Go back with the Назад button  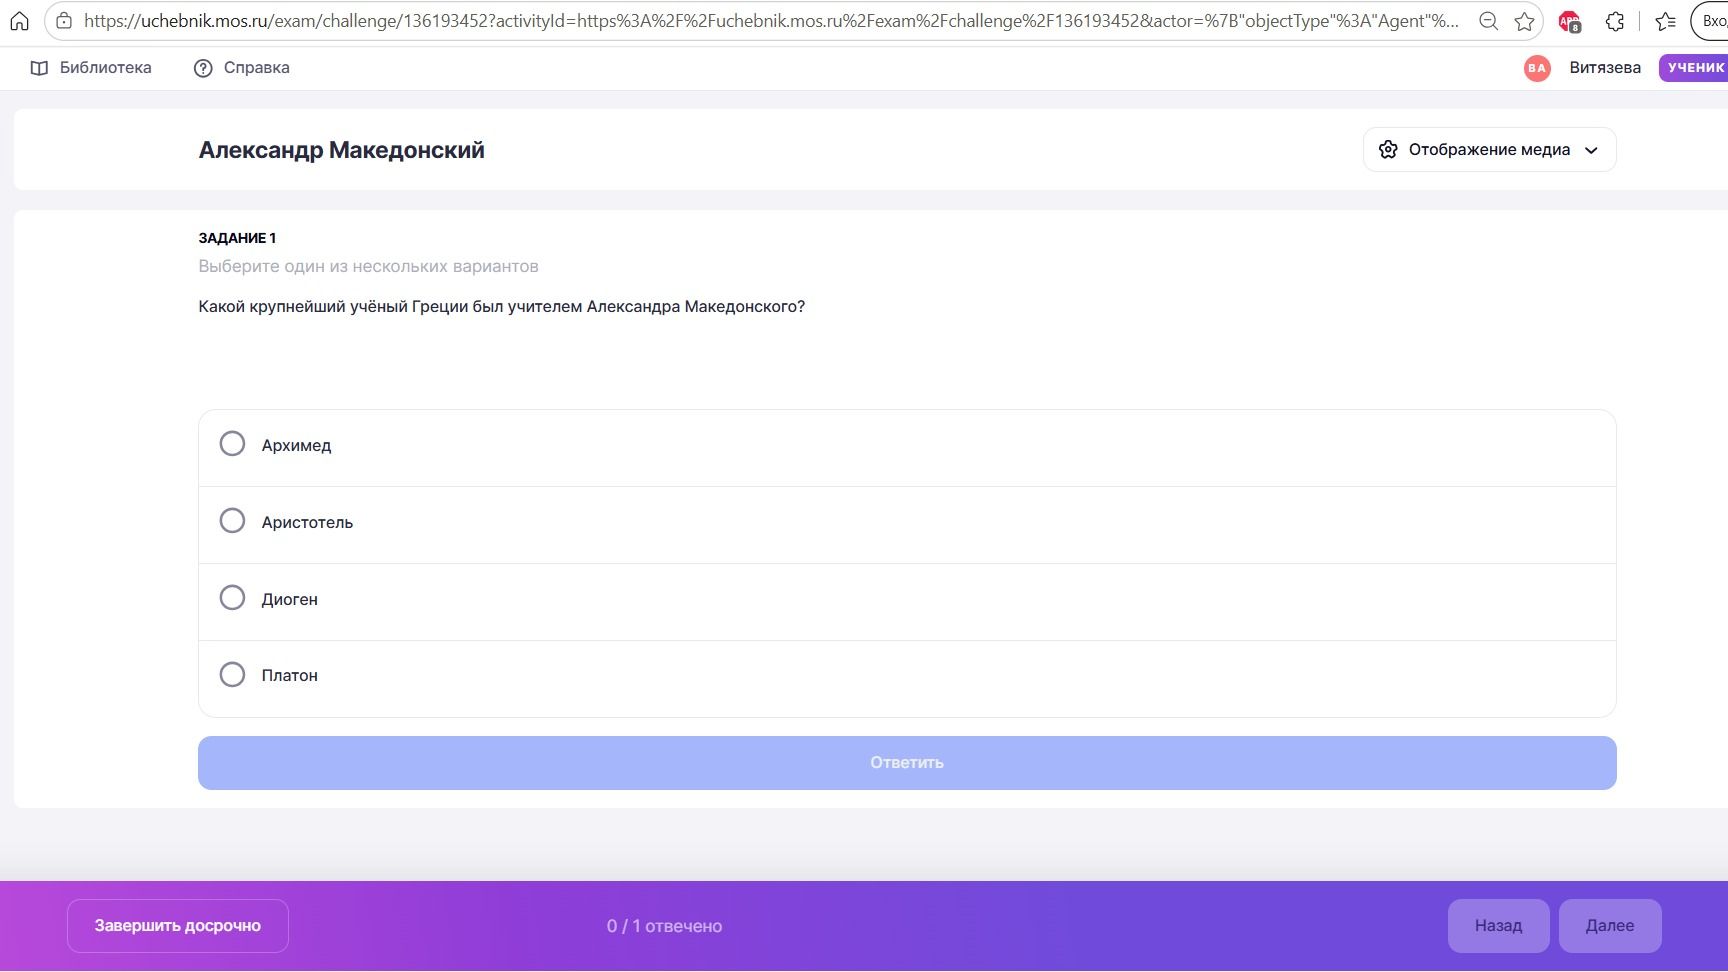pos(1498,926)
